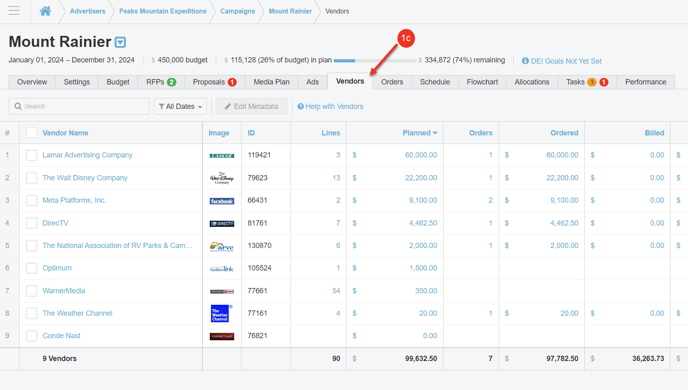Open Peaks Mountain Expeditions breadcrumb
The image size is (688, 390).
[163, 11]
